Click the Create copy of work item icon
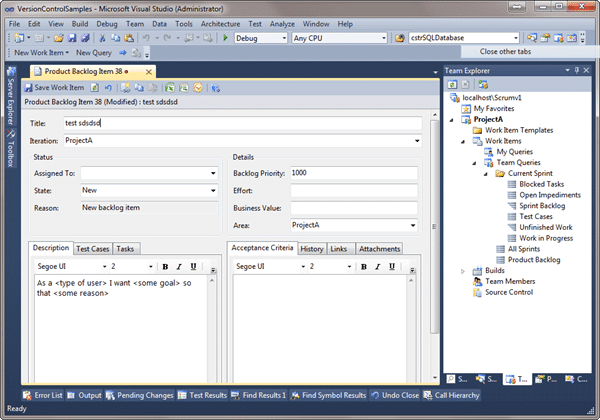 point(139,88)
